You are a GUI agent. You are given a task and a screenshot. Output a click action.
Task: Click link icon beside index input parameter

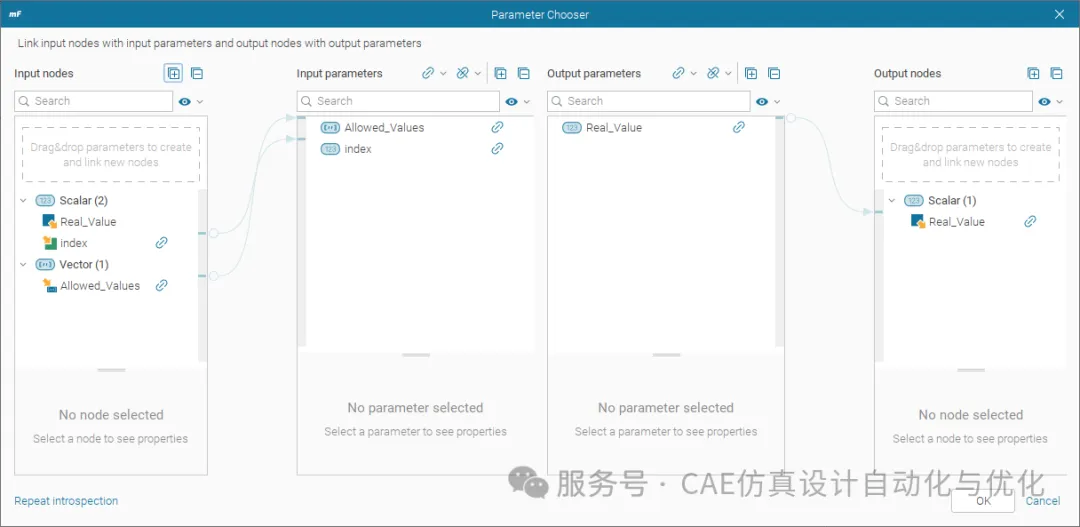[x=497, y=149]
